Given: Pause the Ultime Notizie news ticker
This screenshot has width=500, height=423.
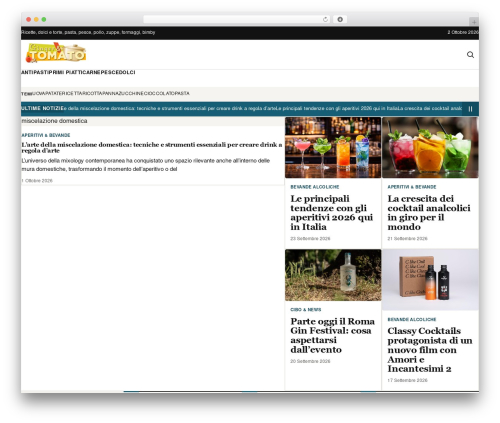Looking at the screenshot, I should pos(470,109).
